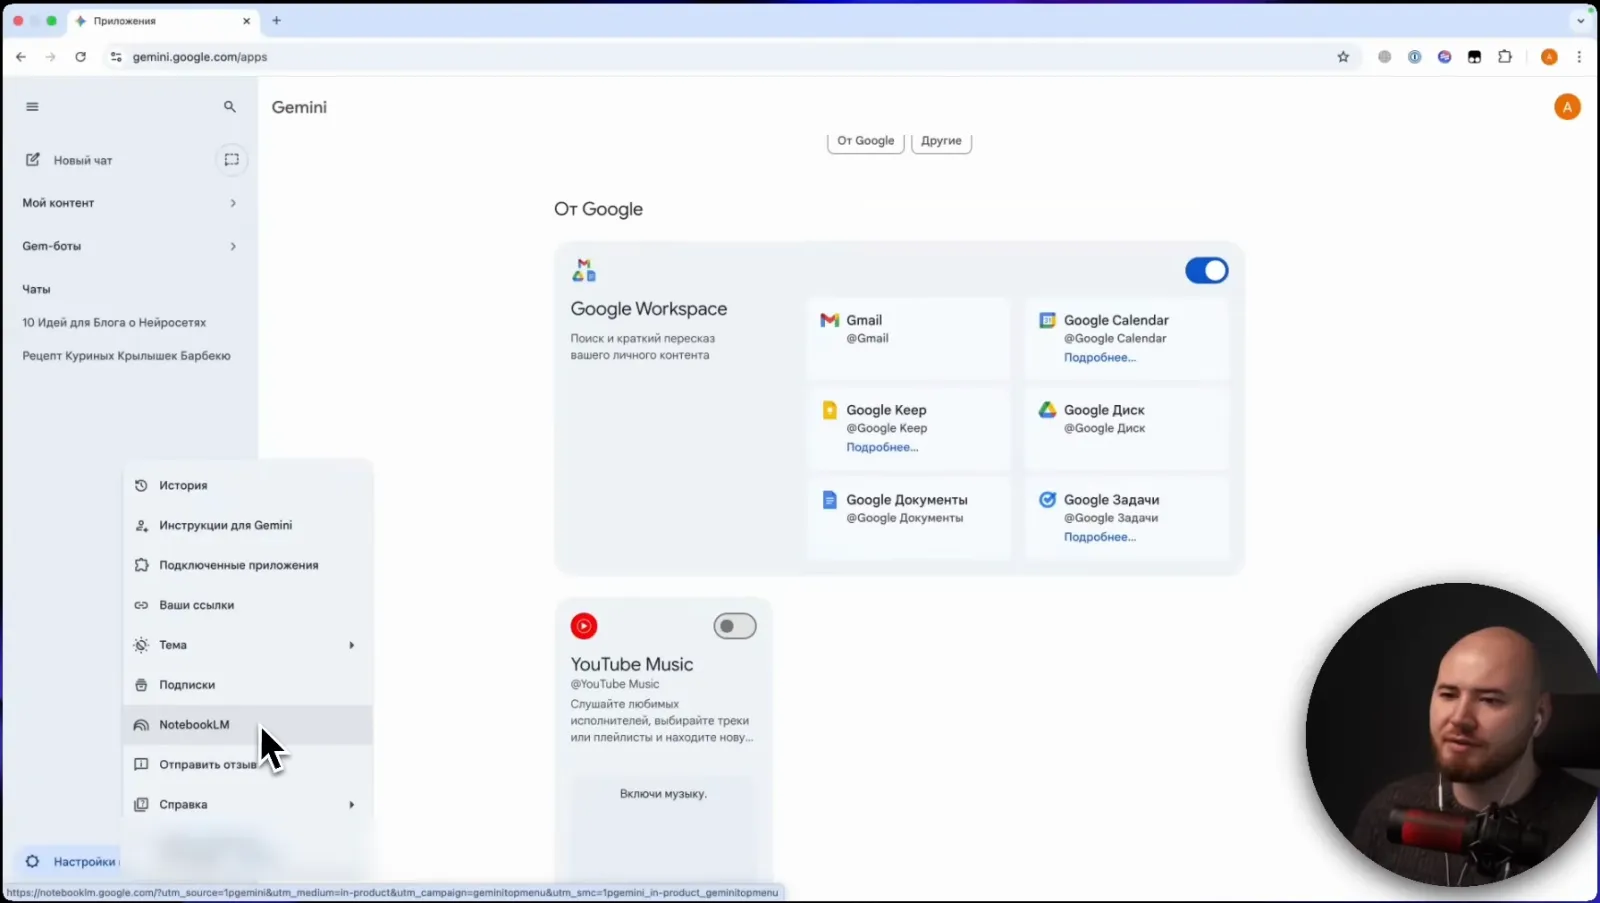Click the История clock icon
The image size is (1600, 903).
141,485
